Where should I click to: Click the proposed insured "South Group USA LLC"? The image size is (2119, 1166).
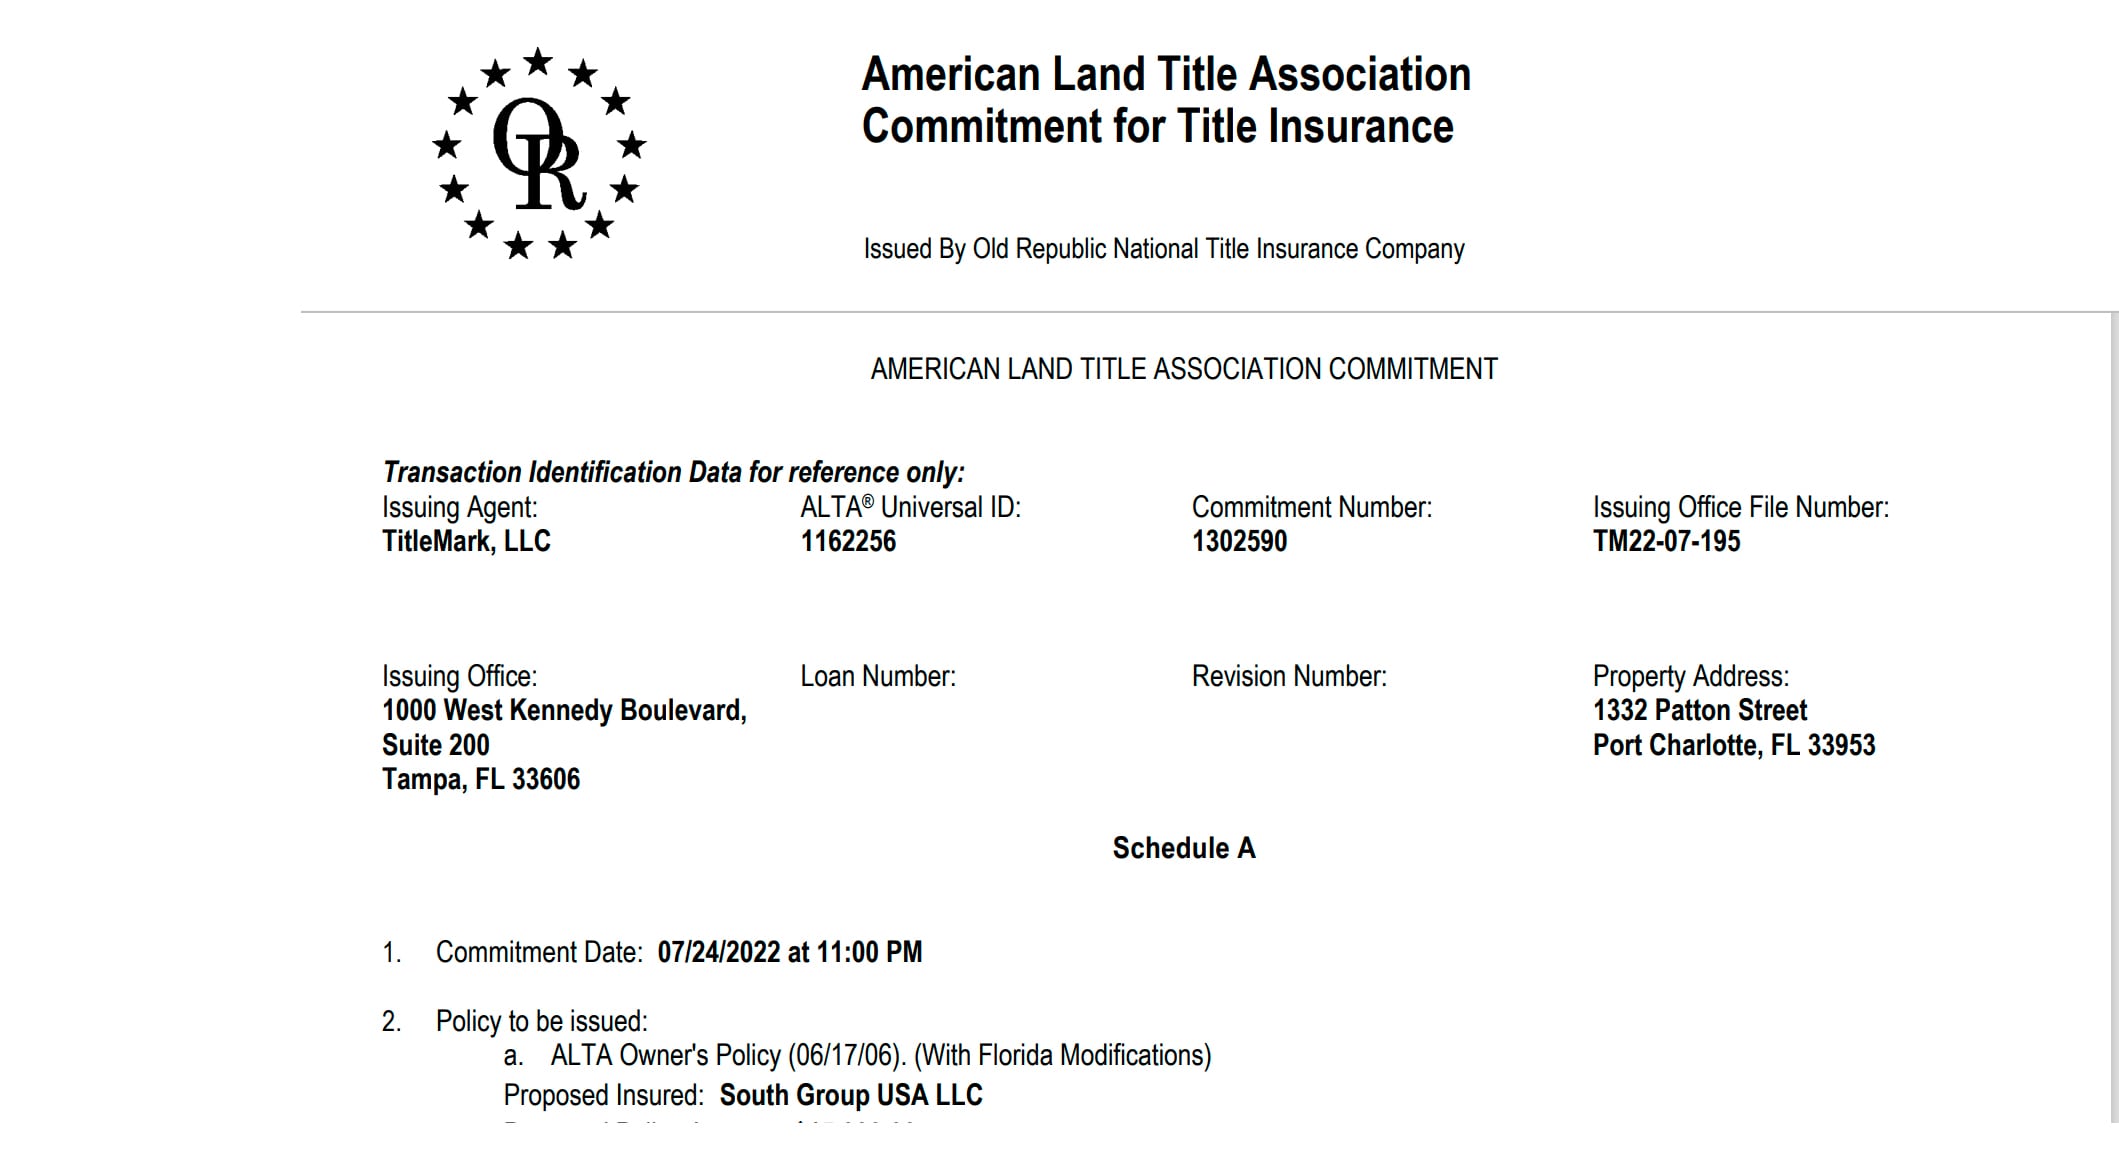pyautogui.click(x=851, y=1095)
